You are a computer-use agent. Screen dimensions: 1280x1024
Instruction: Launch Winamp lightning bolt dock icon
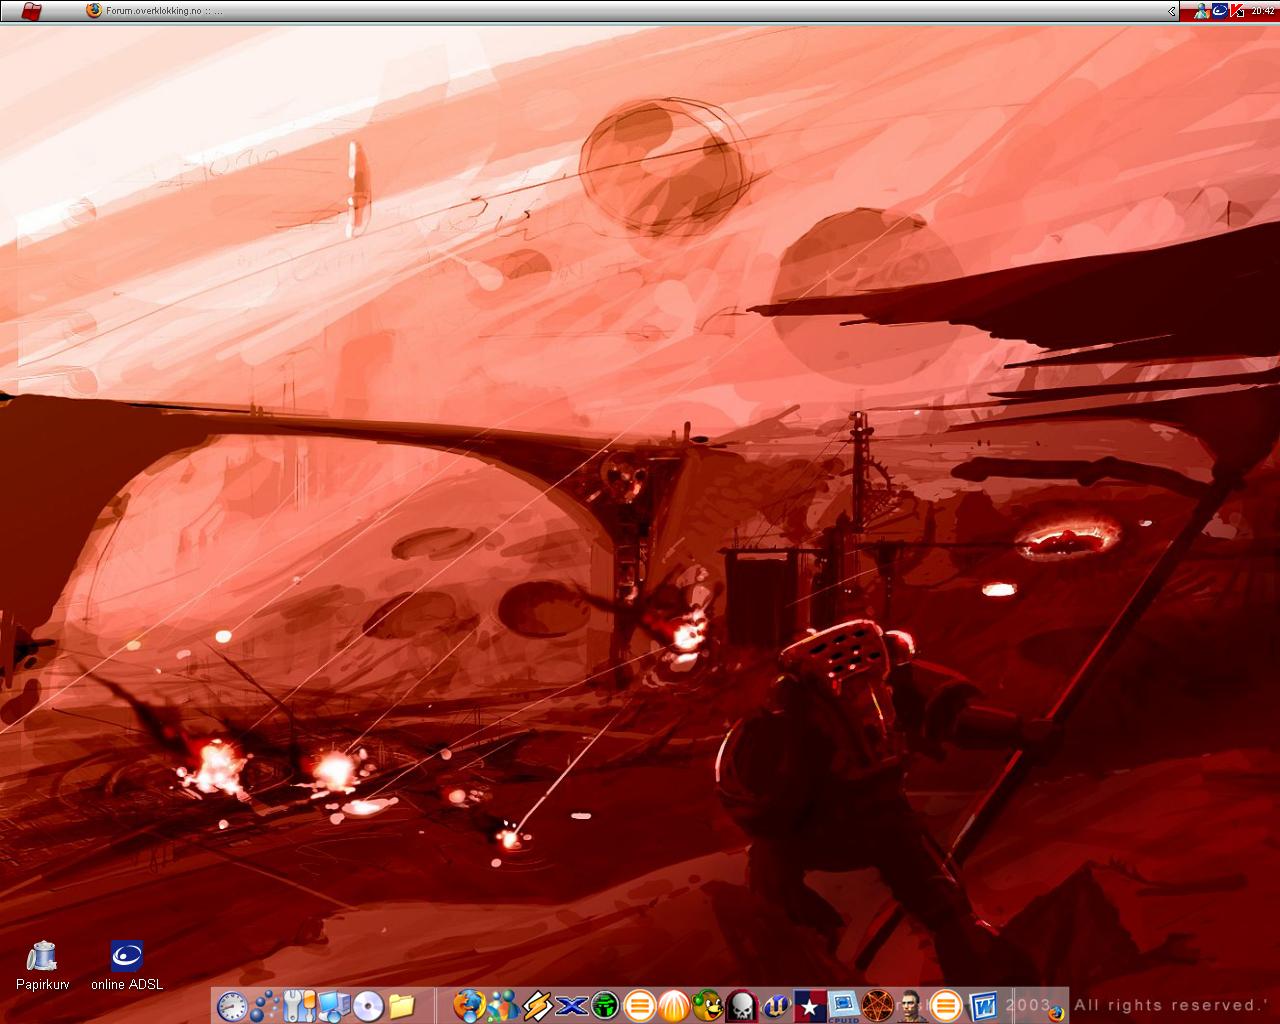click(537, 1005)
